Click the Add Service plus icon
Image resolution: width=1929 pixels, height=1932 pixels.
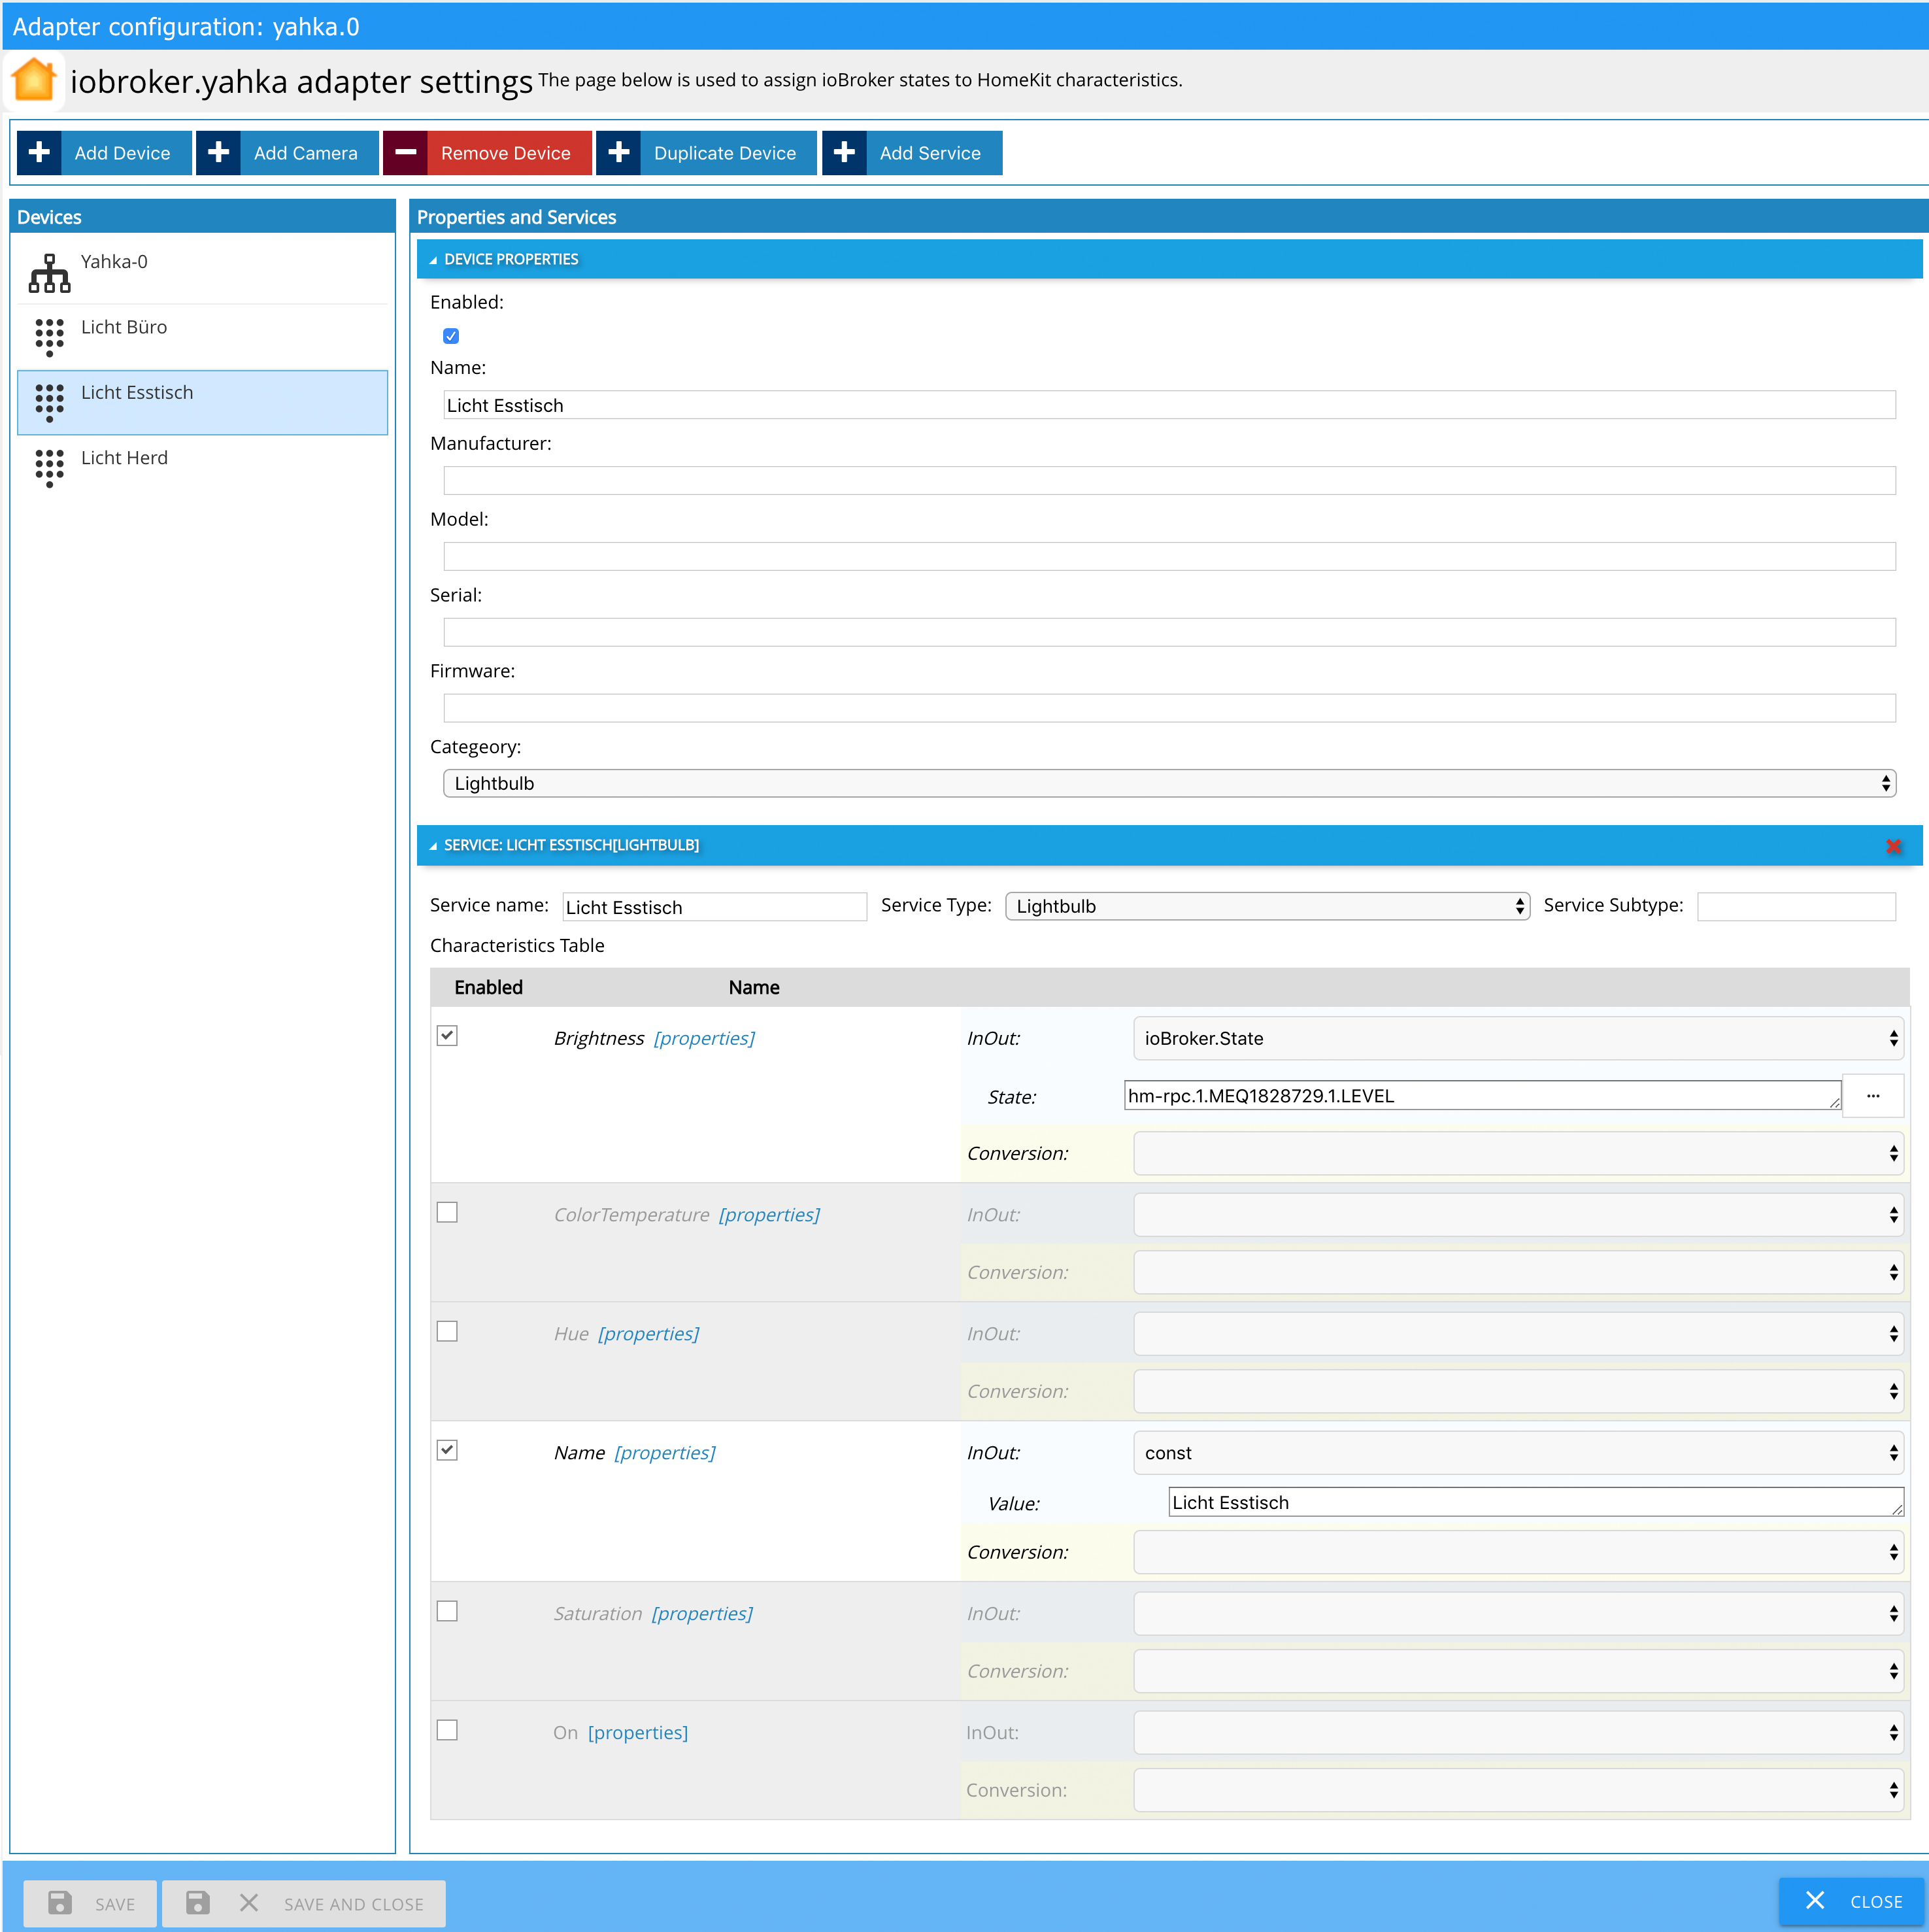pos(844,153)
